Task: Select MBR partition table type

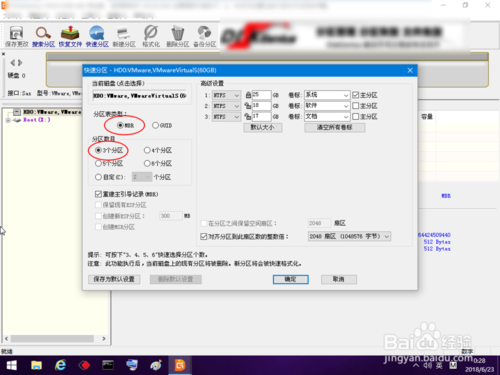Action: pyautogui.click(x=126, y=125)
